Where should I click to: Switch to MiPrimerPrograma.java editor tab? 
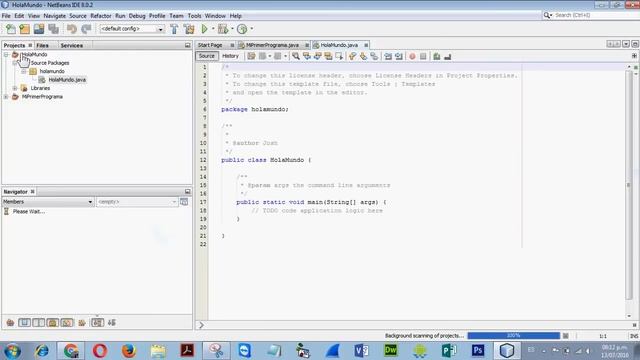(x=272, y=45)
